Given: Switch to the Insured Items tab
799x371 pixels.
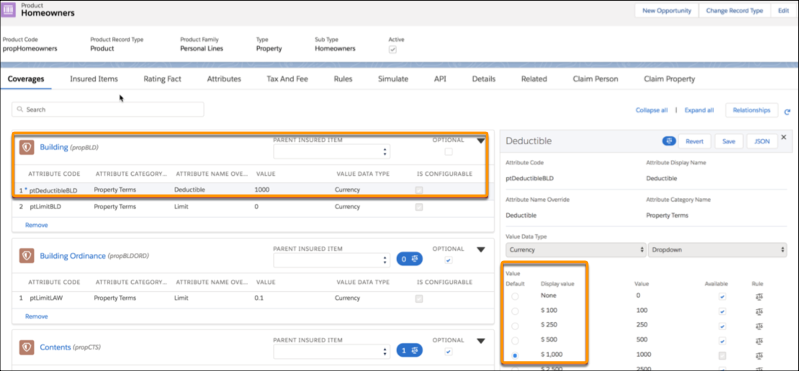Looking at the screenshot, I should pos(94,79).
